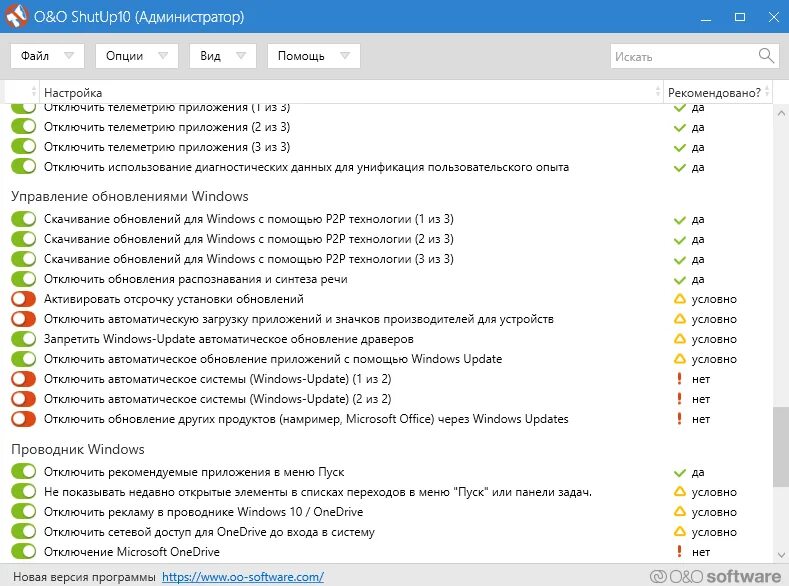Open the Опции dropdown menu
Viewport: 789px width, 586px height.
[137, 56]
